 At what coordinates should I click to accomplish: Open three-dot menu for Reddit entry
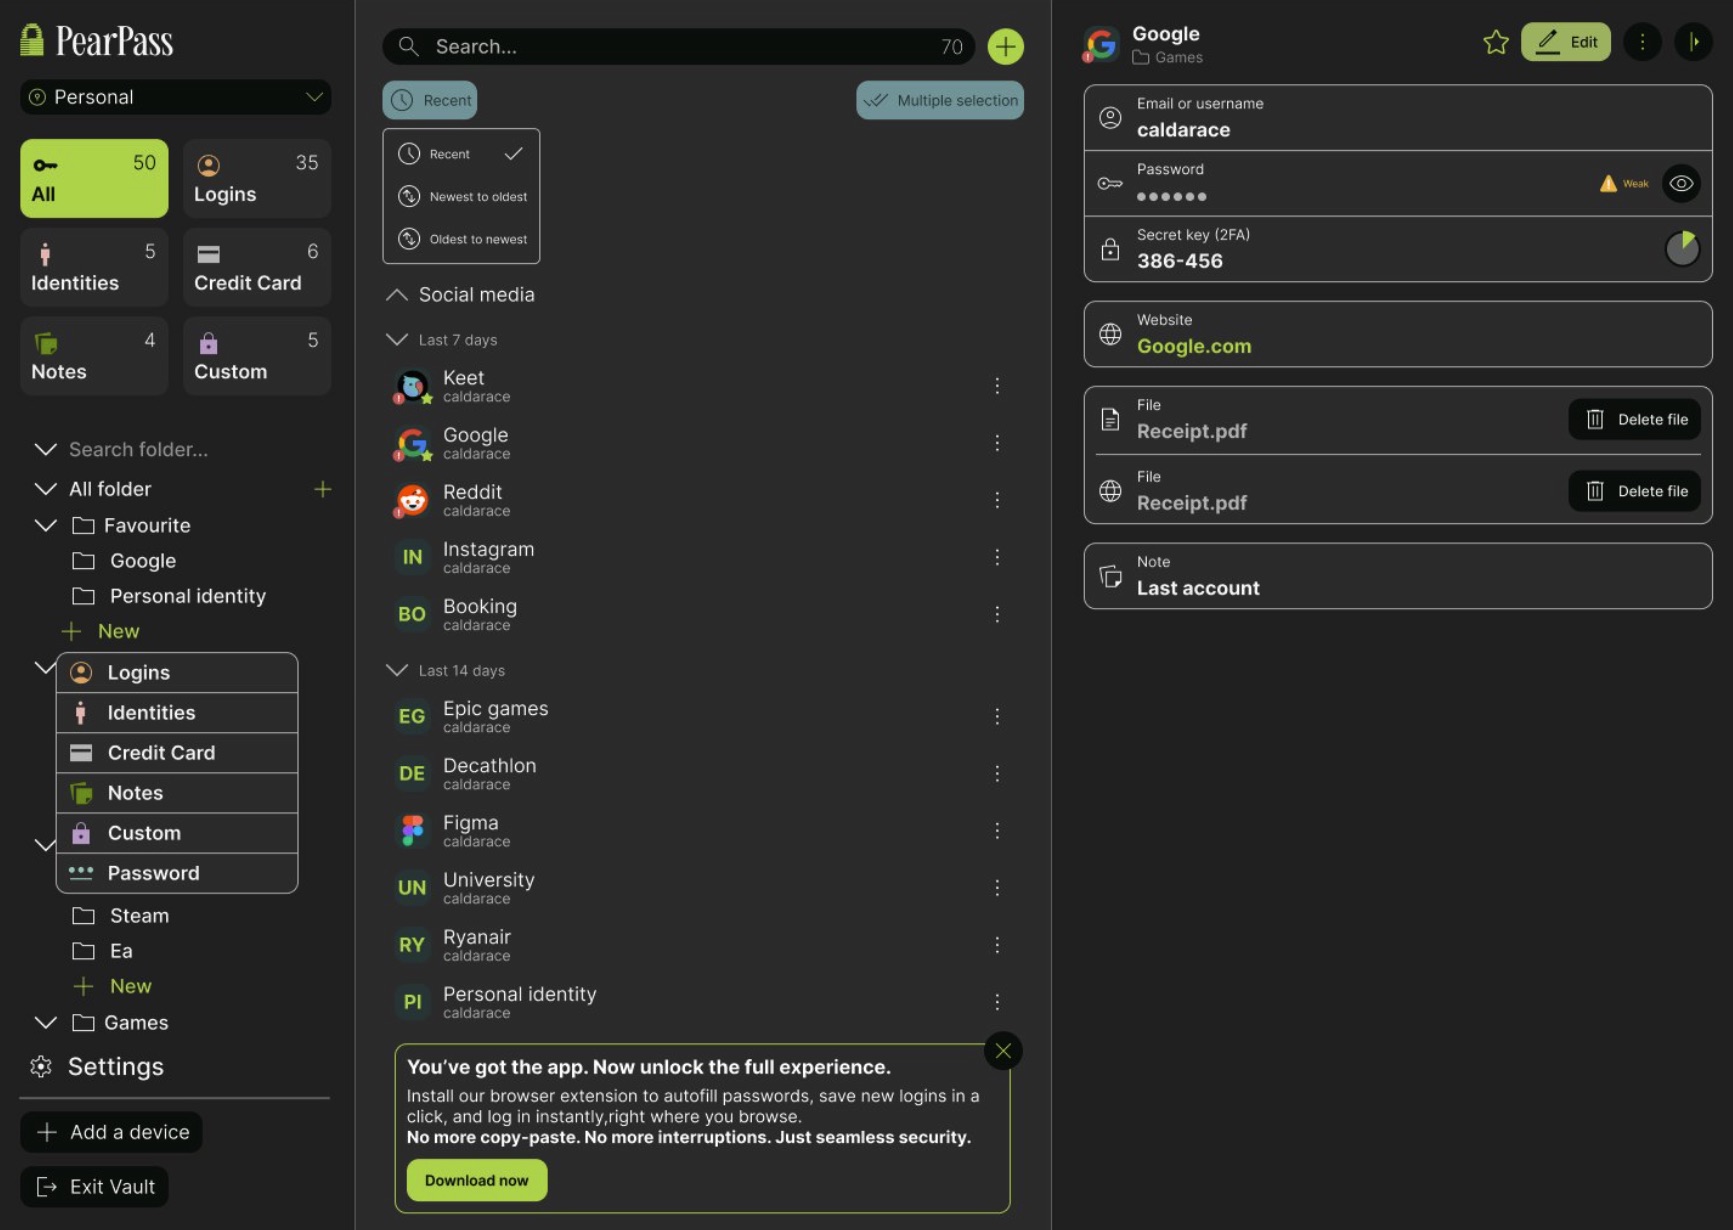tap(997, 500)
